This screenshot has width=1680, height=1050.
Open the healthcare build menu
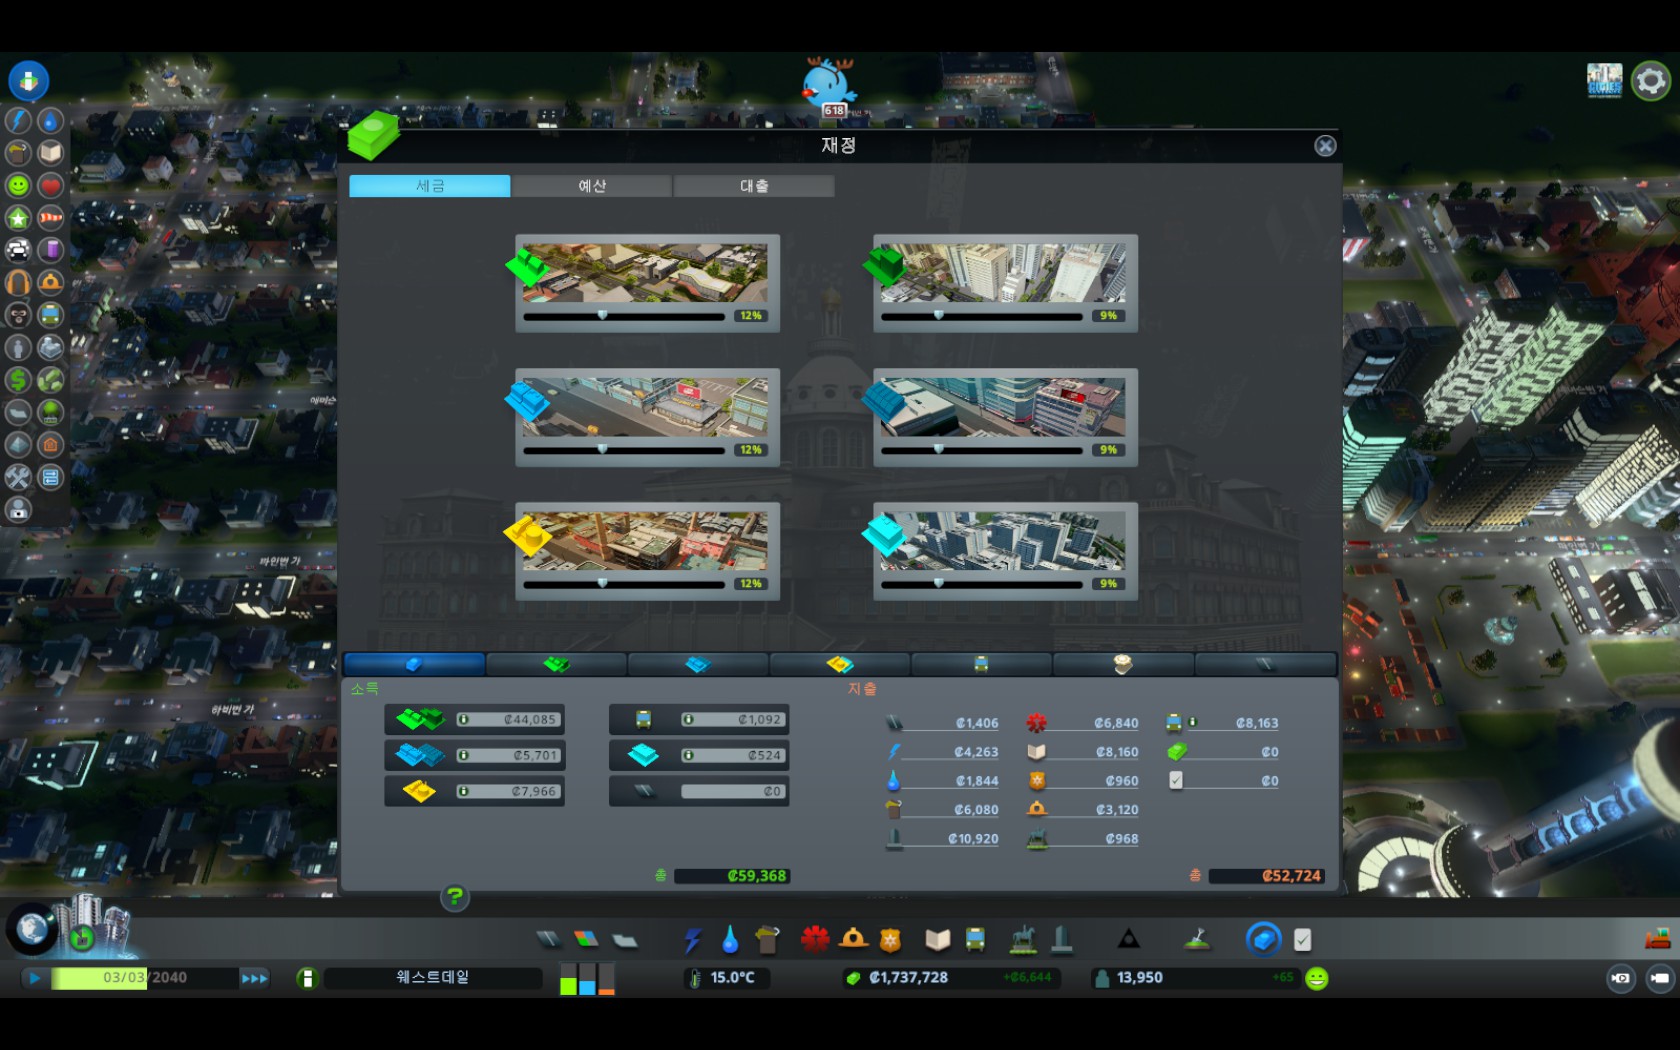tap(815, 939)
